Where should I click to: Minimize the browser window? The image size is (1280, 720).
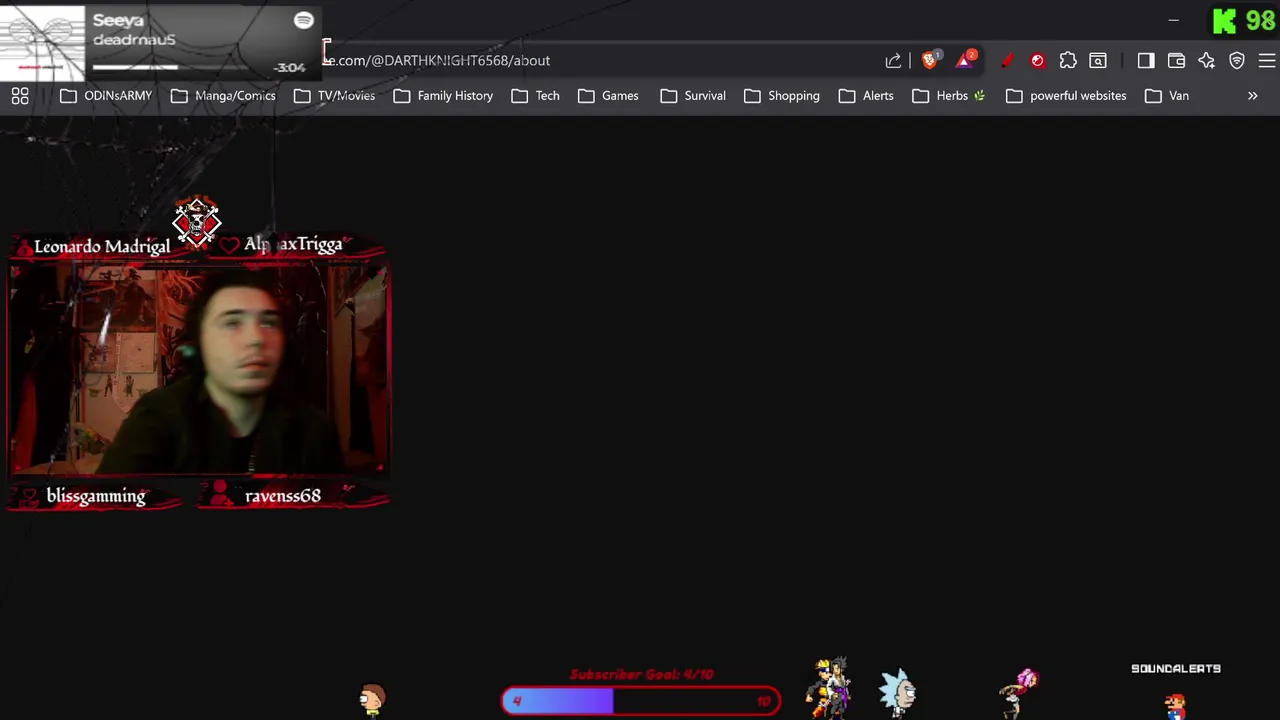[x=1173, y=20]
